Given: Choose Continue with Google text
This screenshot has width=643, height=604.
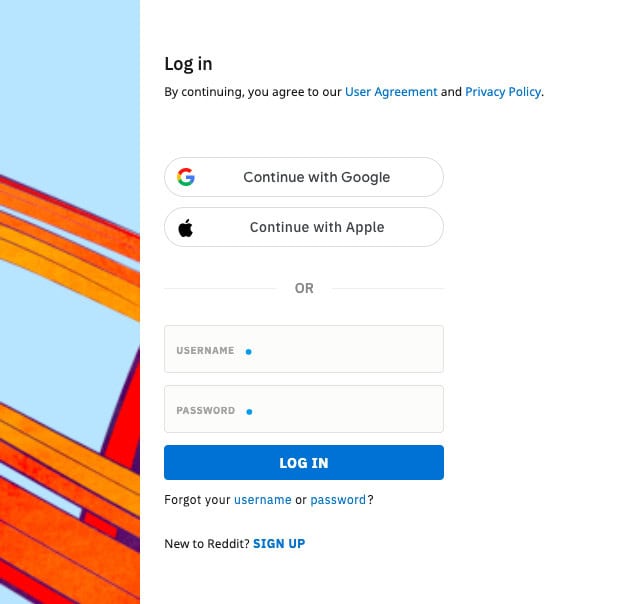Looking at the screenshot, I should [x=317, y=177].
